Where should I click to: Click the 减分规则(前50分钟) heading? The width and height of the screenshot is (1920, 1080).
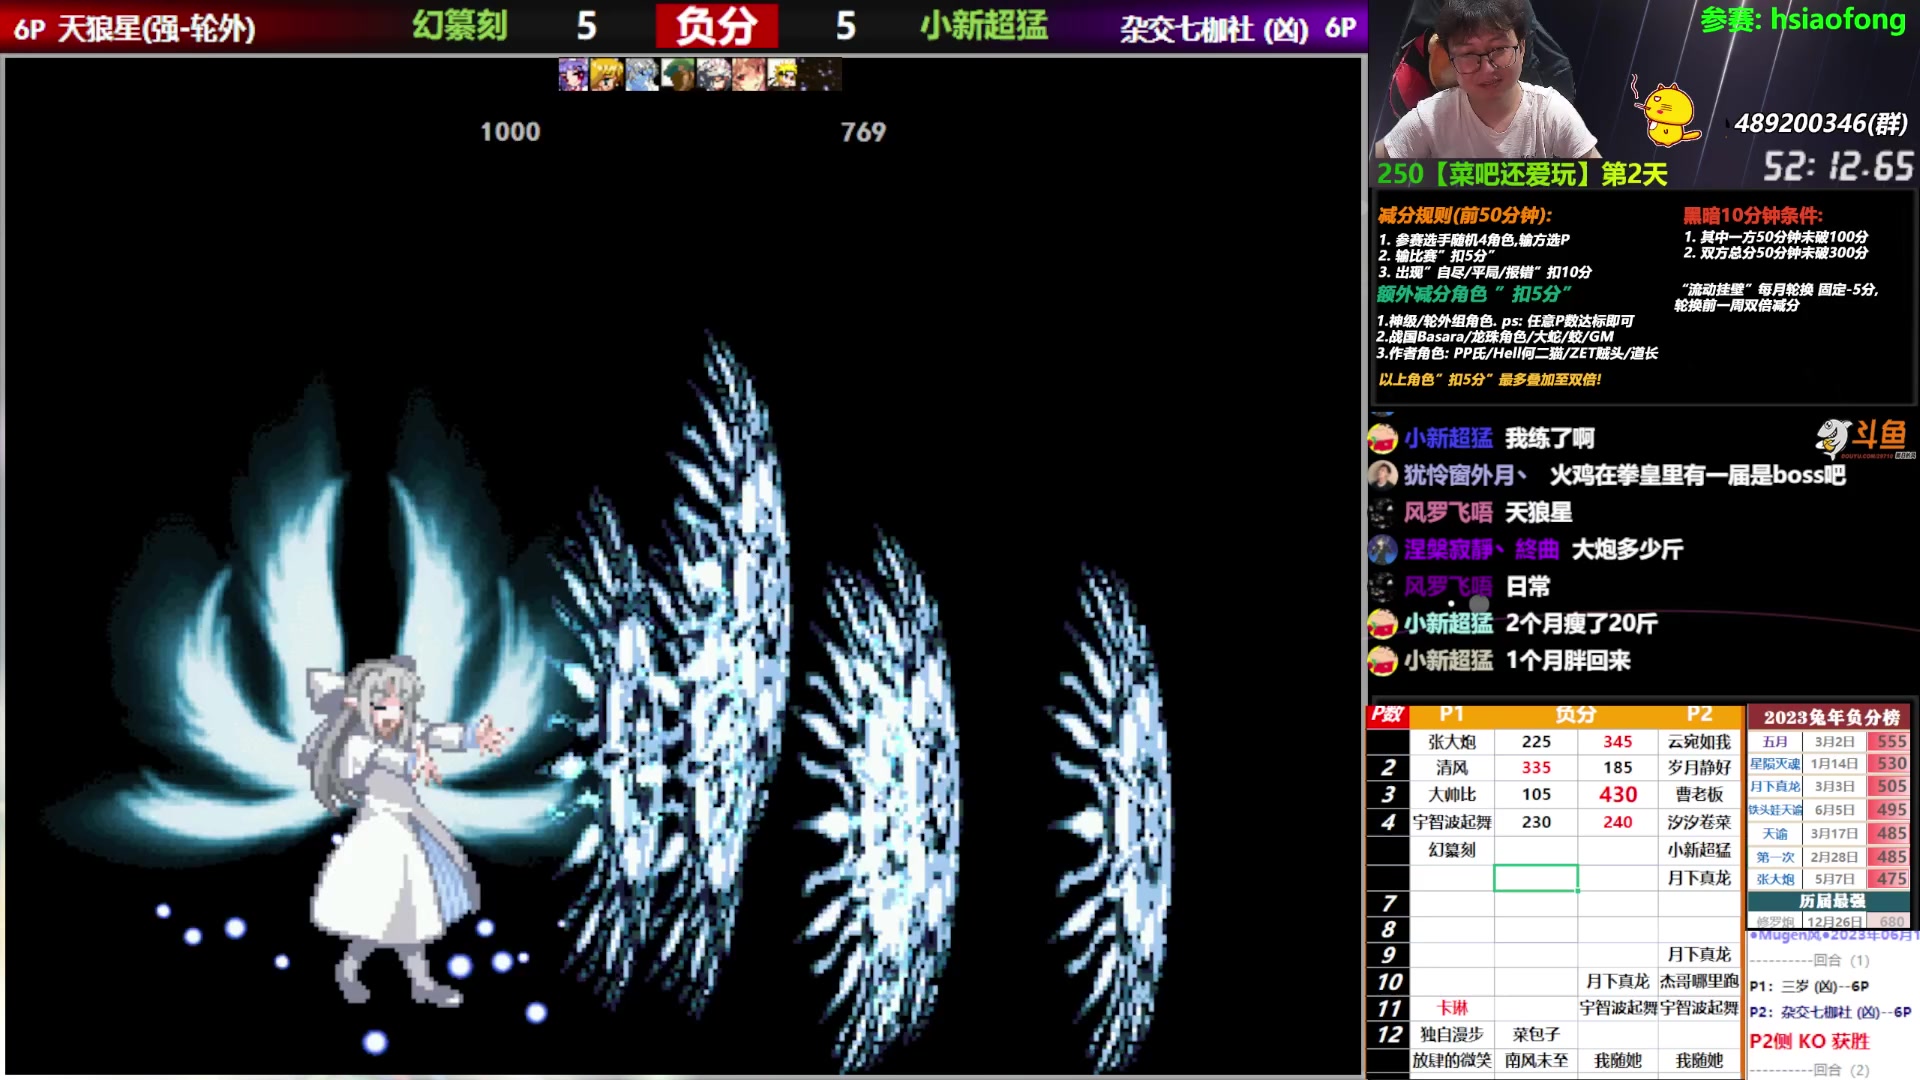(x=1465, y=215)
